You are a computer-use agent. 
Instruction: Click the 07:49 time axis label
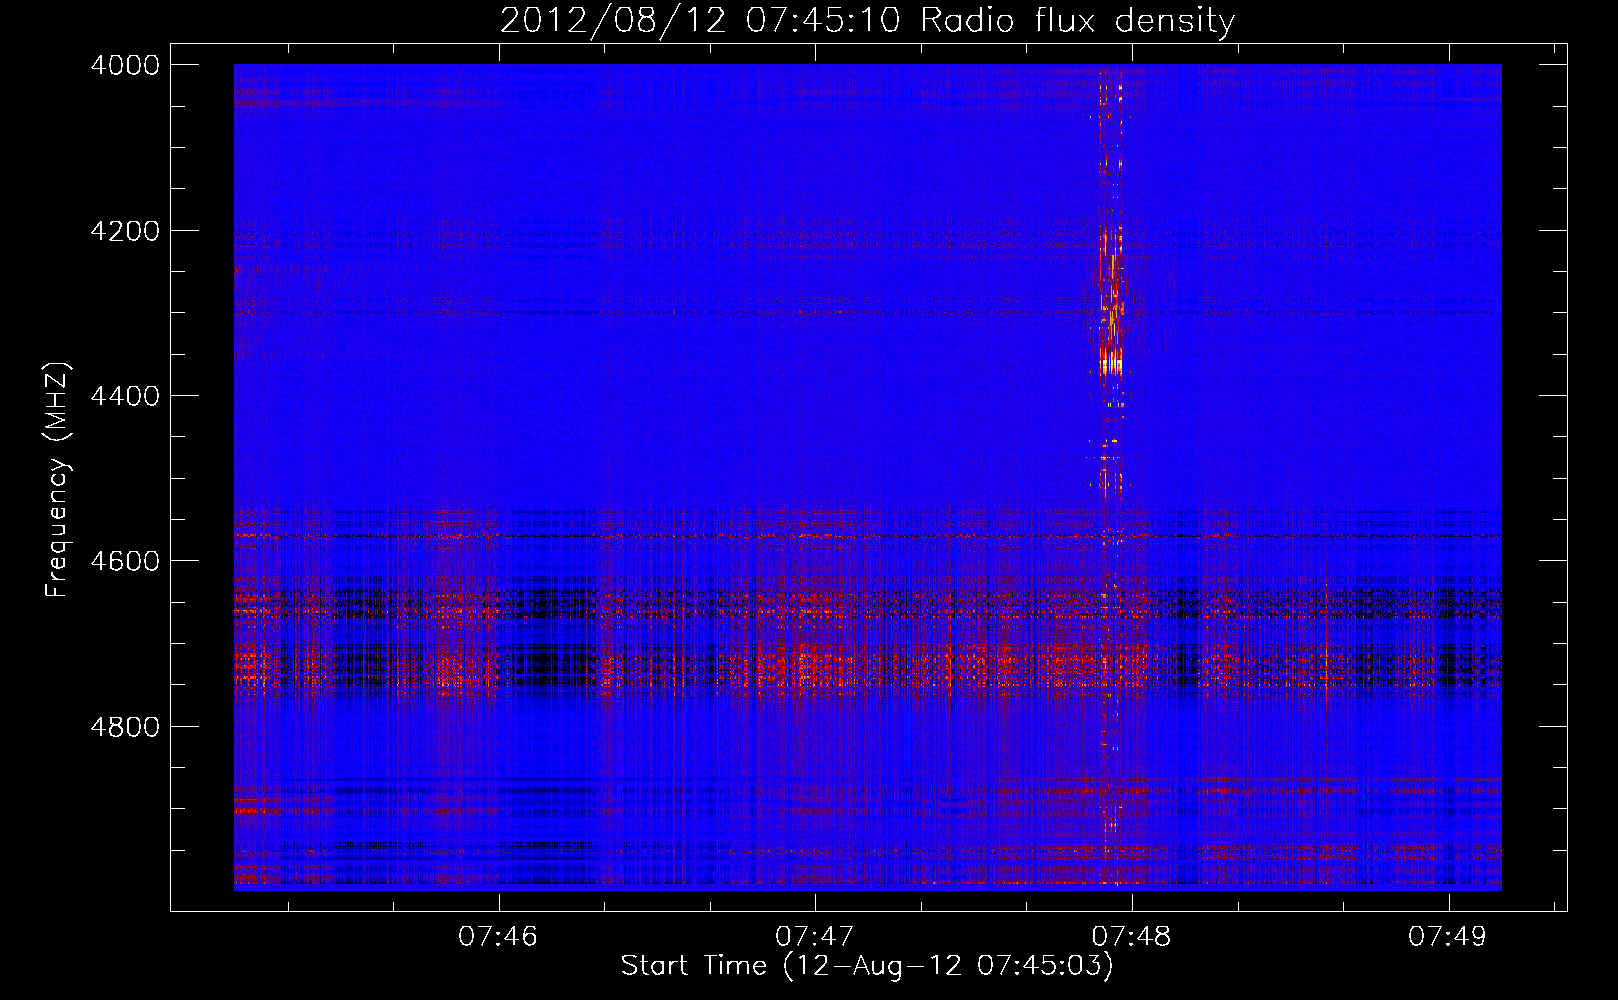pyautogui.click(x=1448, y=936)
